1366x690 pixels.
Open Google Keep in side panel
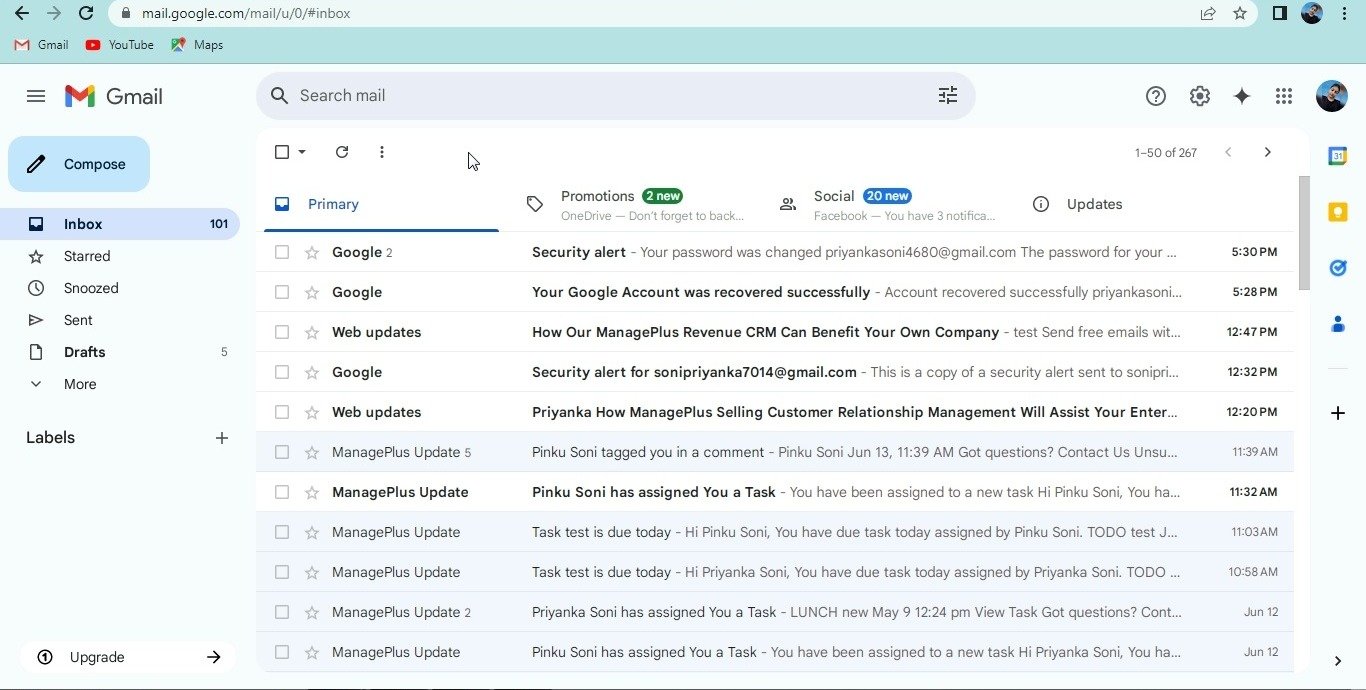coord(1337,212)
